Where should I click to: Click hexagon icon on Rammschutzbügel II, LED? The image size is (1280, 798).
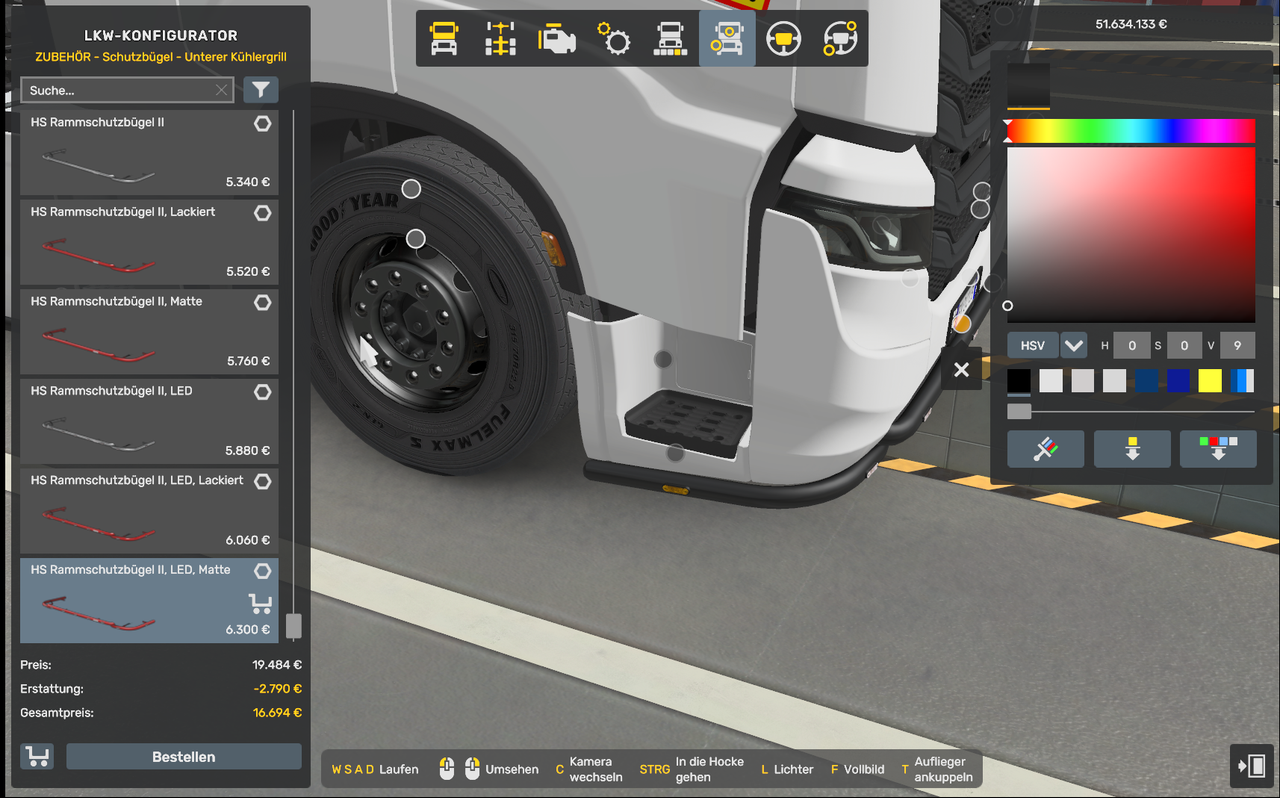pos(262,392)
